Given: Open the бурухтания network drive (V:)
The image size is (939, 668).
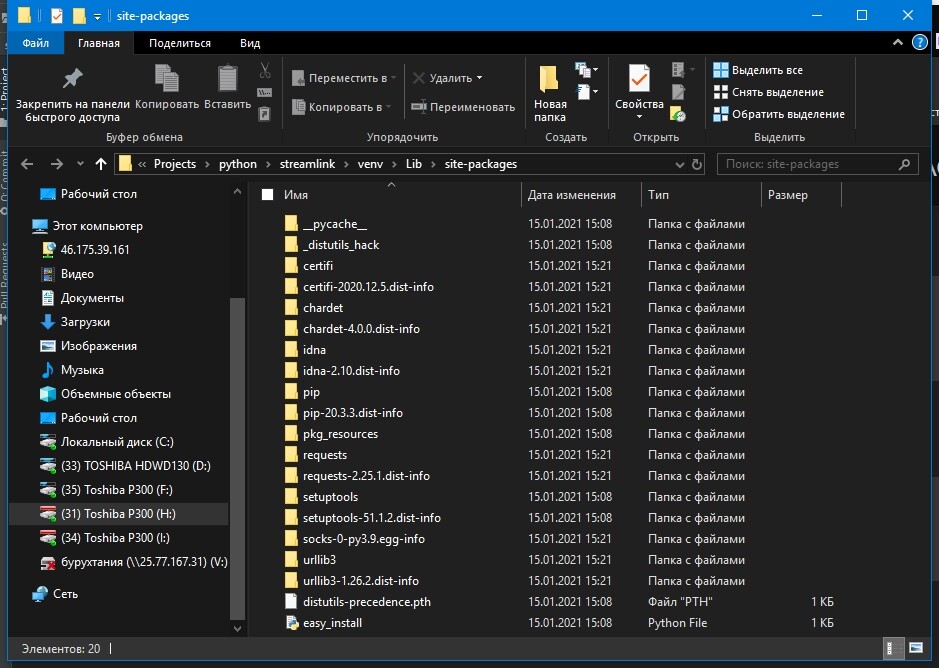Looking at the screenshot, I should 144,562.
